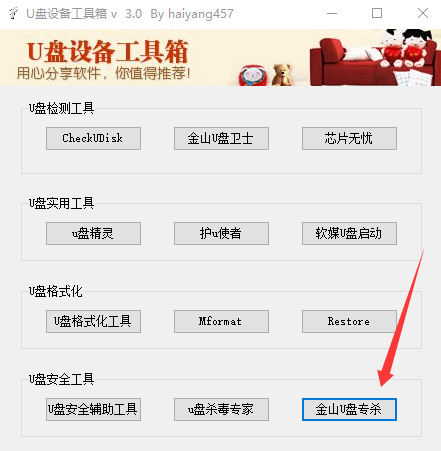Click the U盘设备工具箱 banner image

pos(220,57)
